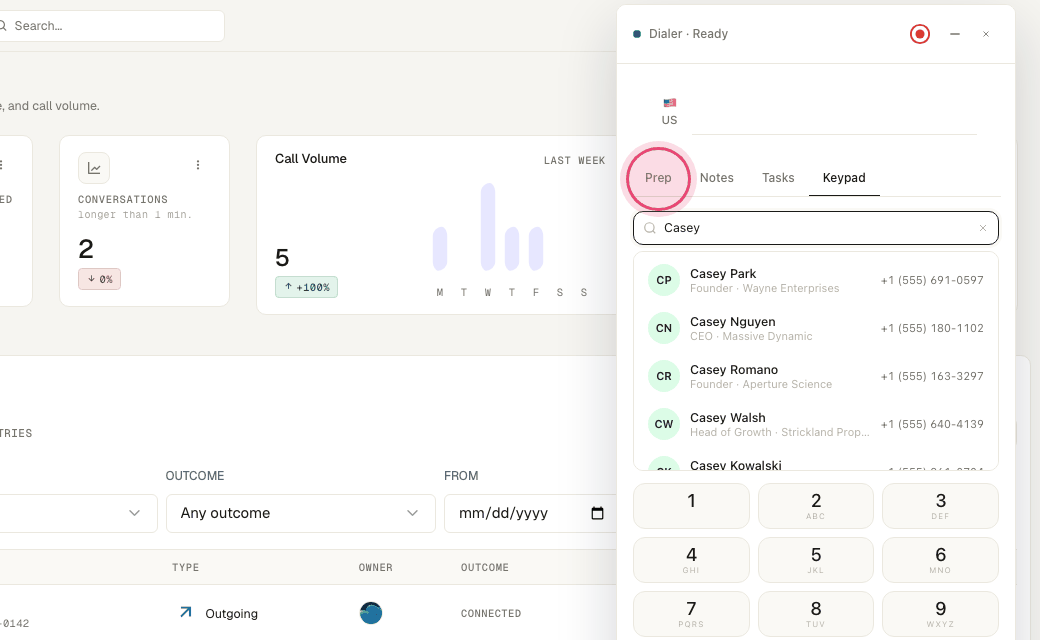1040x640 pixels.
Task: Click the main Search box
Action: [109, 26]
